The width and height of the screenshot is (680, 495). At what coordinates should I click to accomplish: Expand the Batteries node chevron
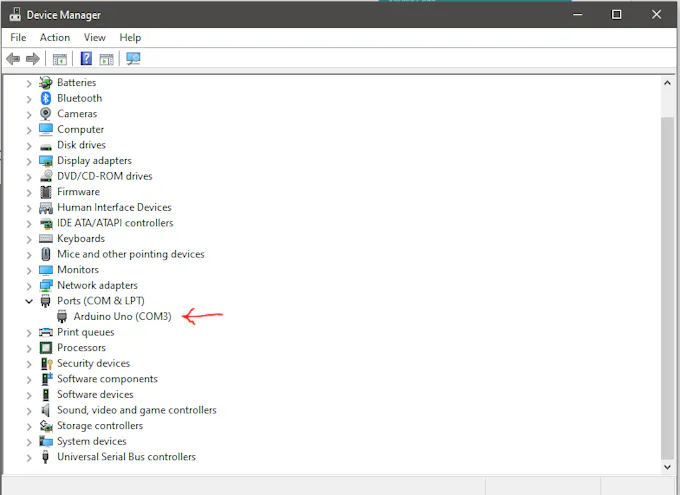29,83
